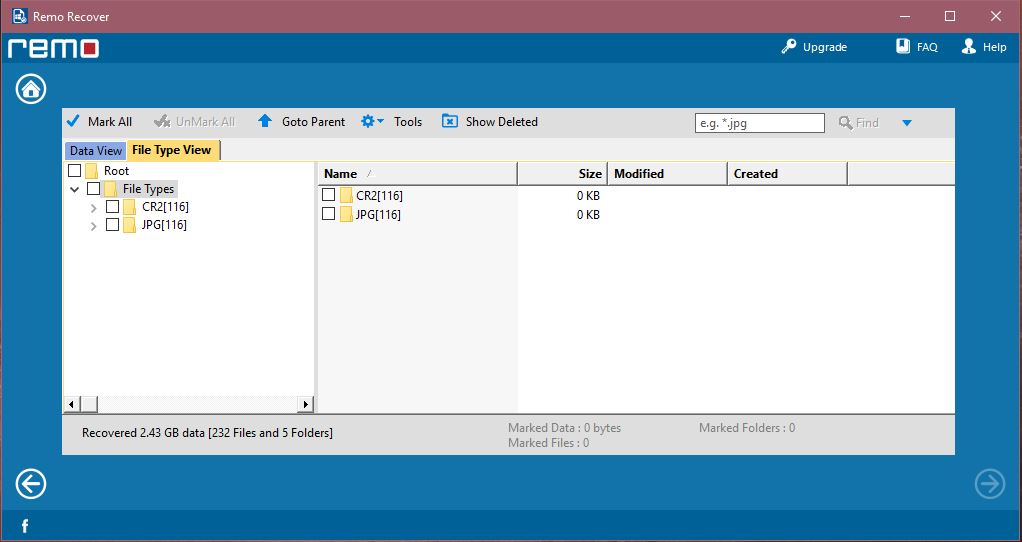Check the JPG[116] checkbox in file list
1022x542 pixels.
(x=329, y=214)
